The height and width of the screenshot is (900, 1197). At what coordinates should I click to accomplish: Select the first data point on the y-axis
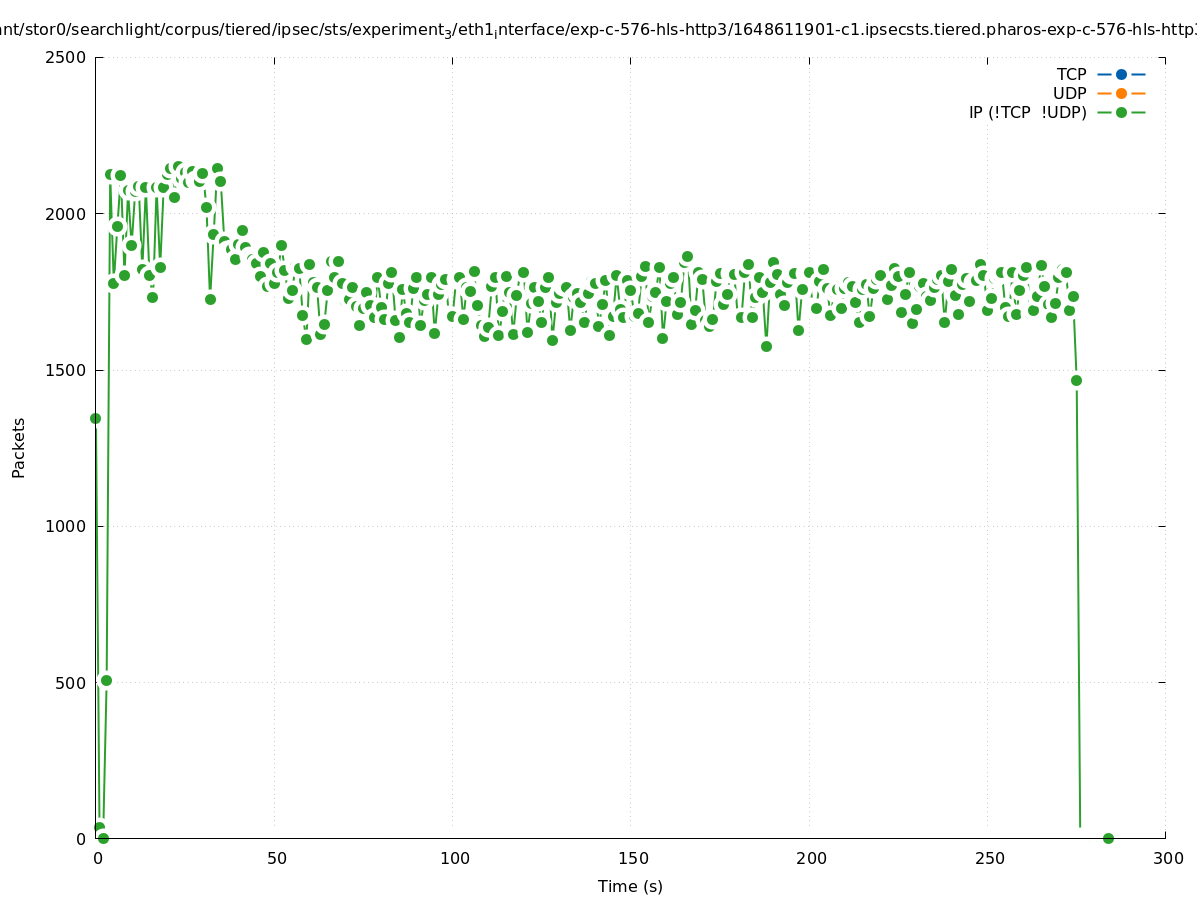click(95, 418)
